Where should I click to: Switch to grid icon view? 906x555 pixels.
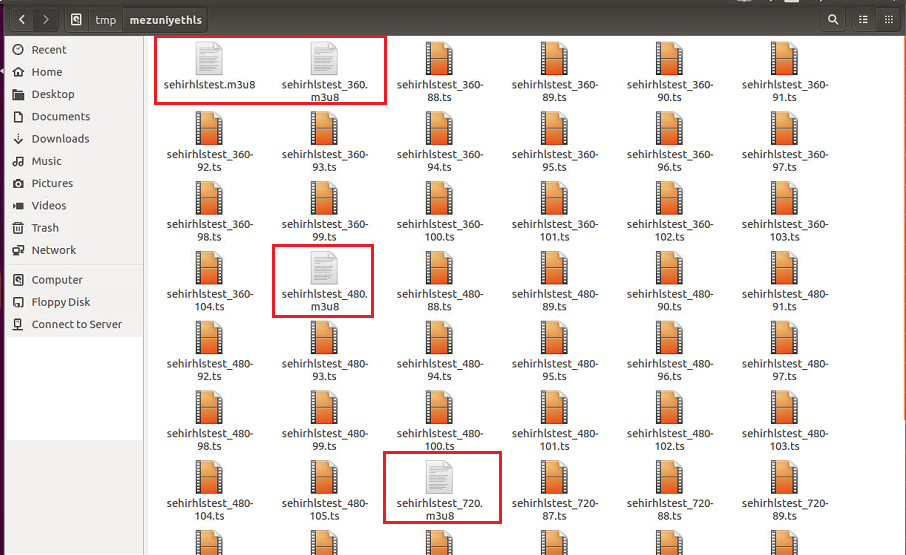889,20
